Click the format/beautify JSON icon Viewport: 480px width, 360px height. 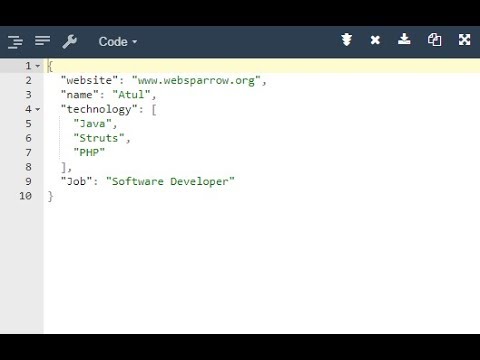coord(15,42)
